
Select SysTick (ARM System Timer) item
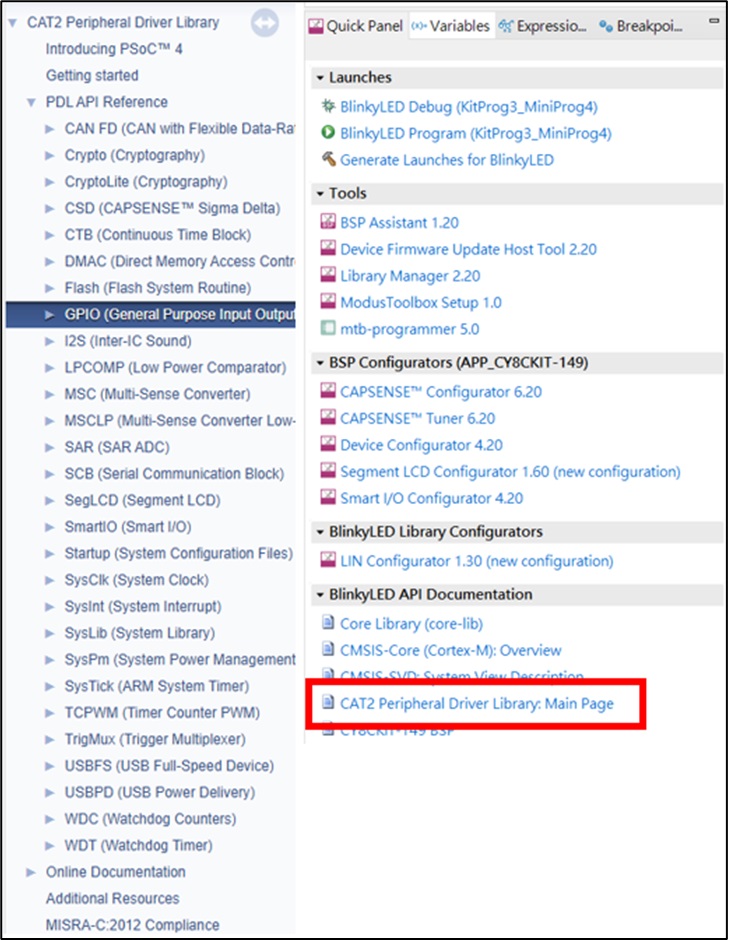coord(157,686)
